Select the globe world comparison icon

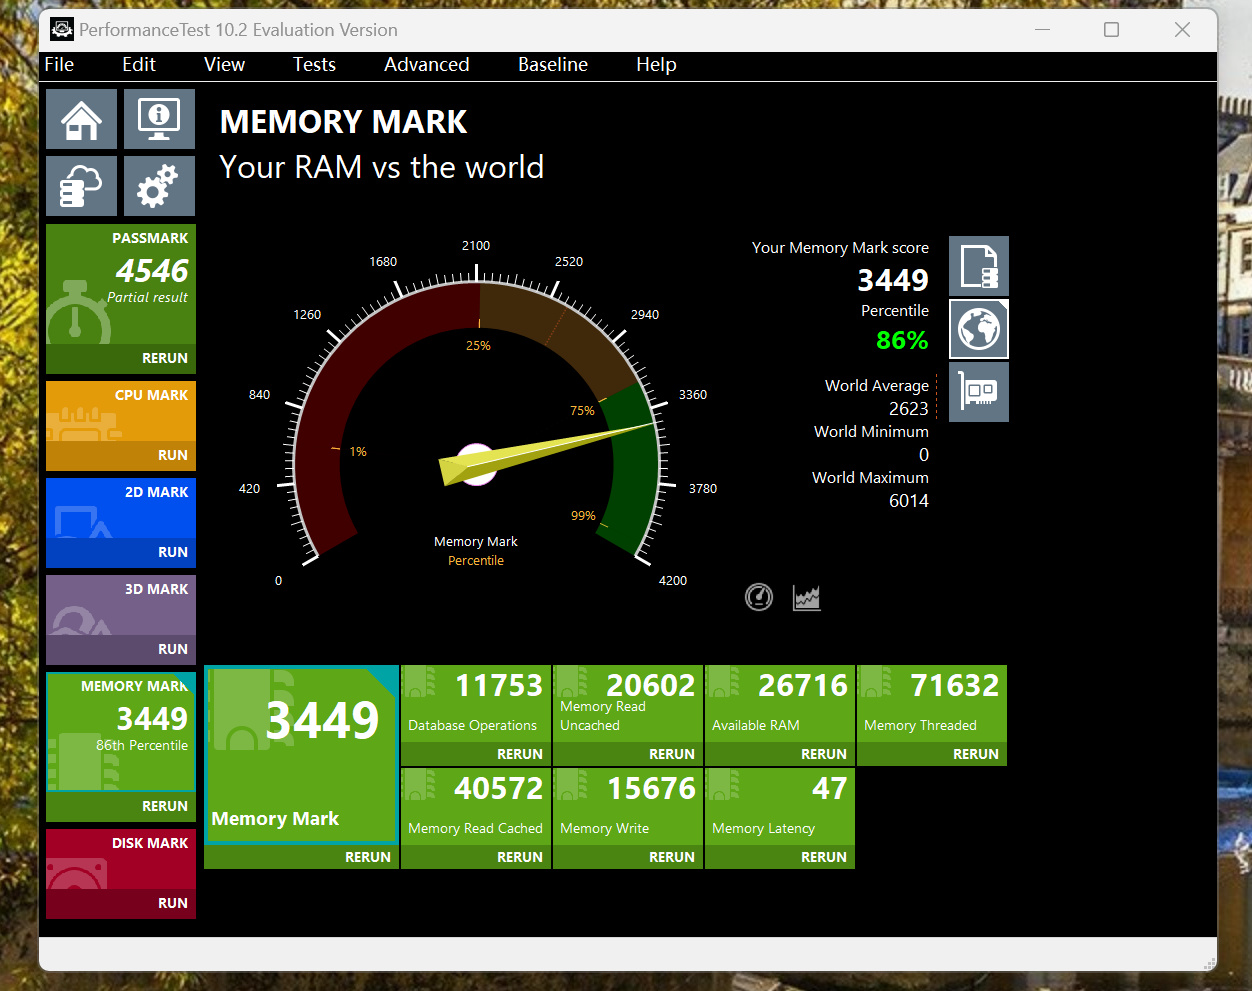(978, 329)
